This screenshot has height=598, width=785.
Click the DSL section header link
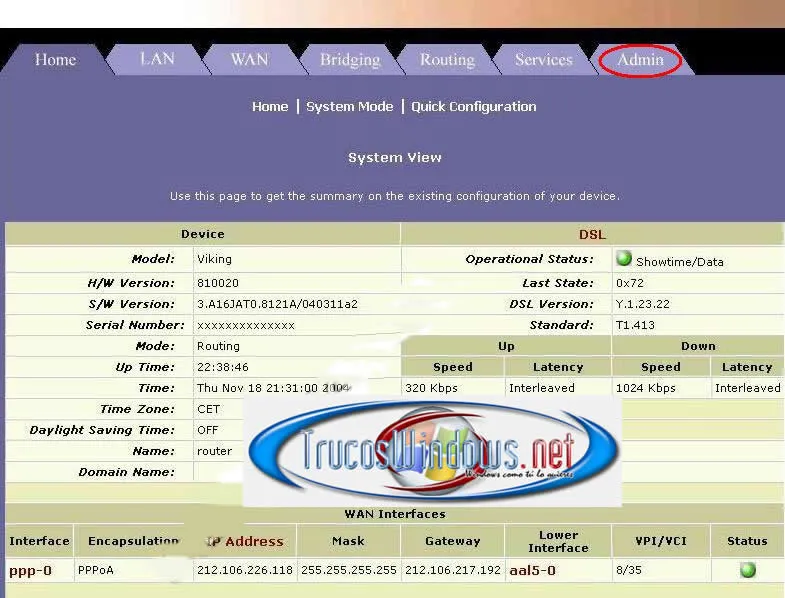pos(592,234)
